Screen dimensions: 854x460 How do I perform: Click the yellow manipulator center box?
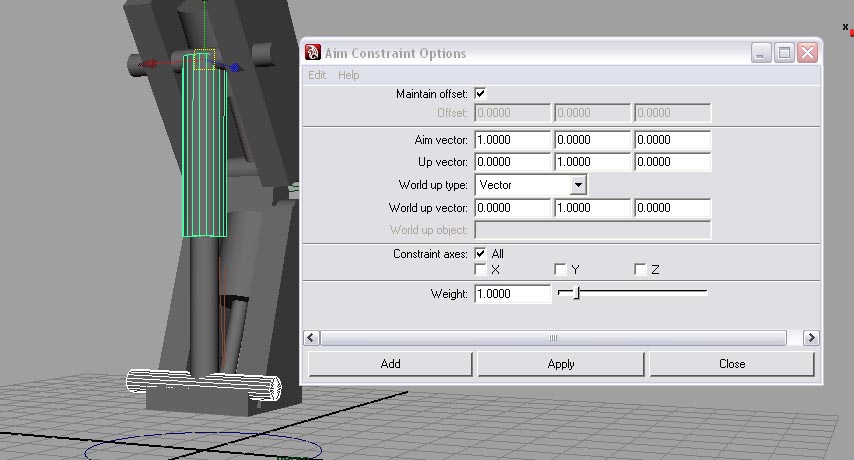204,59
